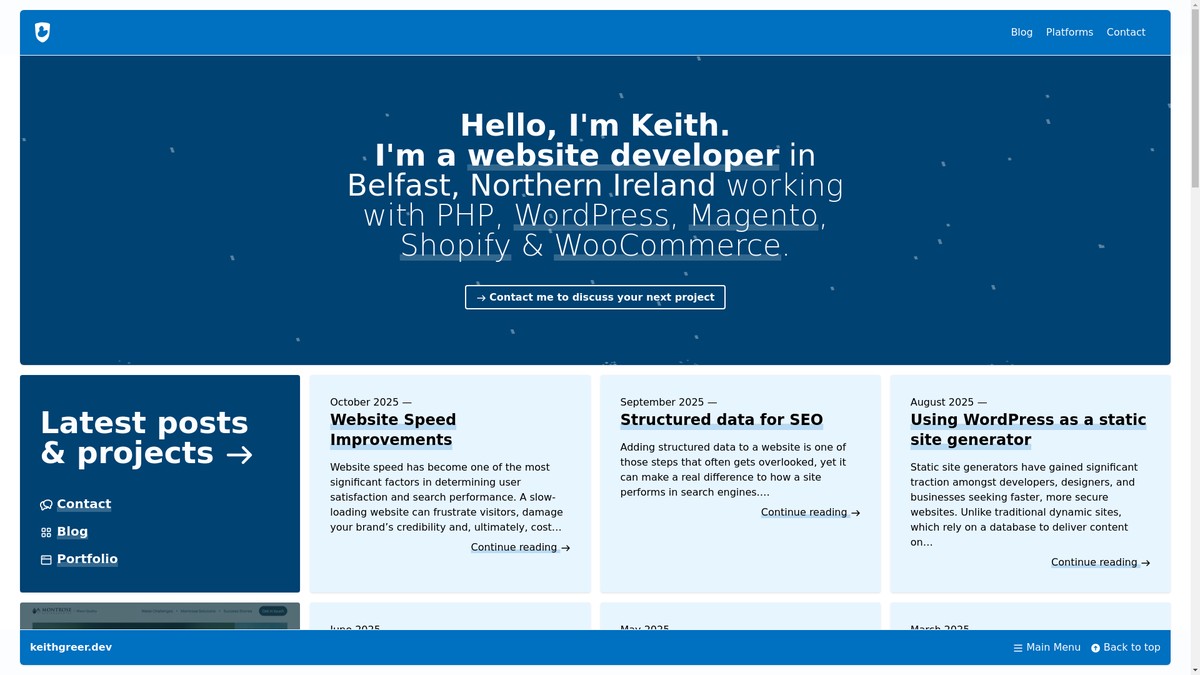Follow the WordPress link in the hero text
This screenshot has height=675, width=1200.
point(591,216)
